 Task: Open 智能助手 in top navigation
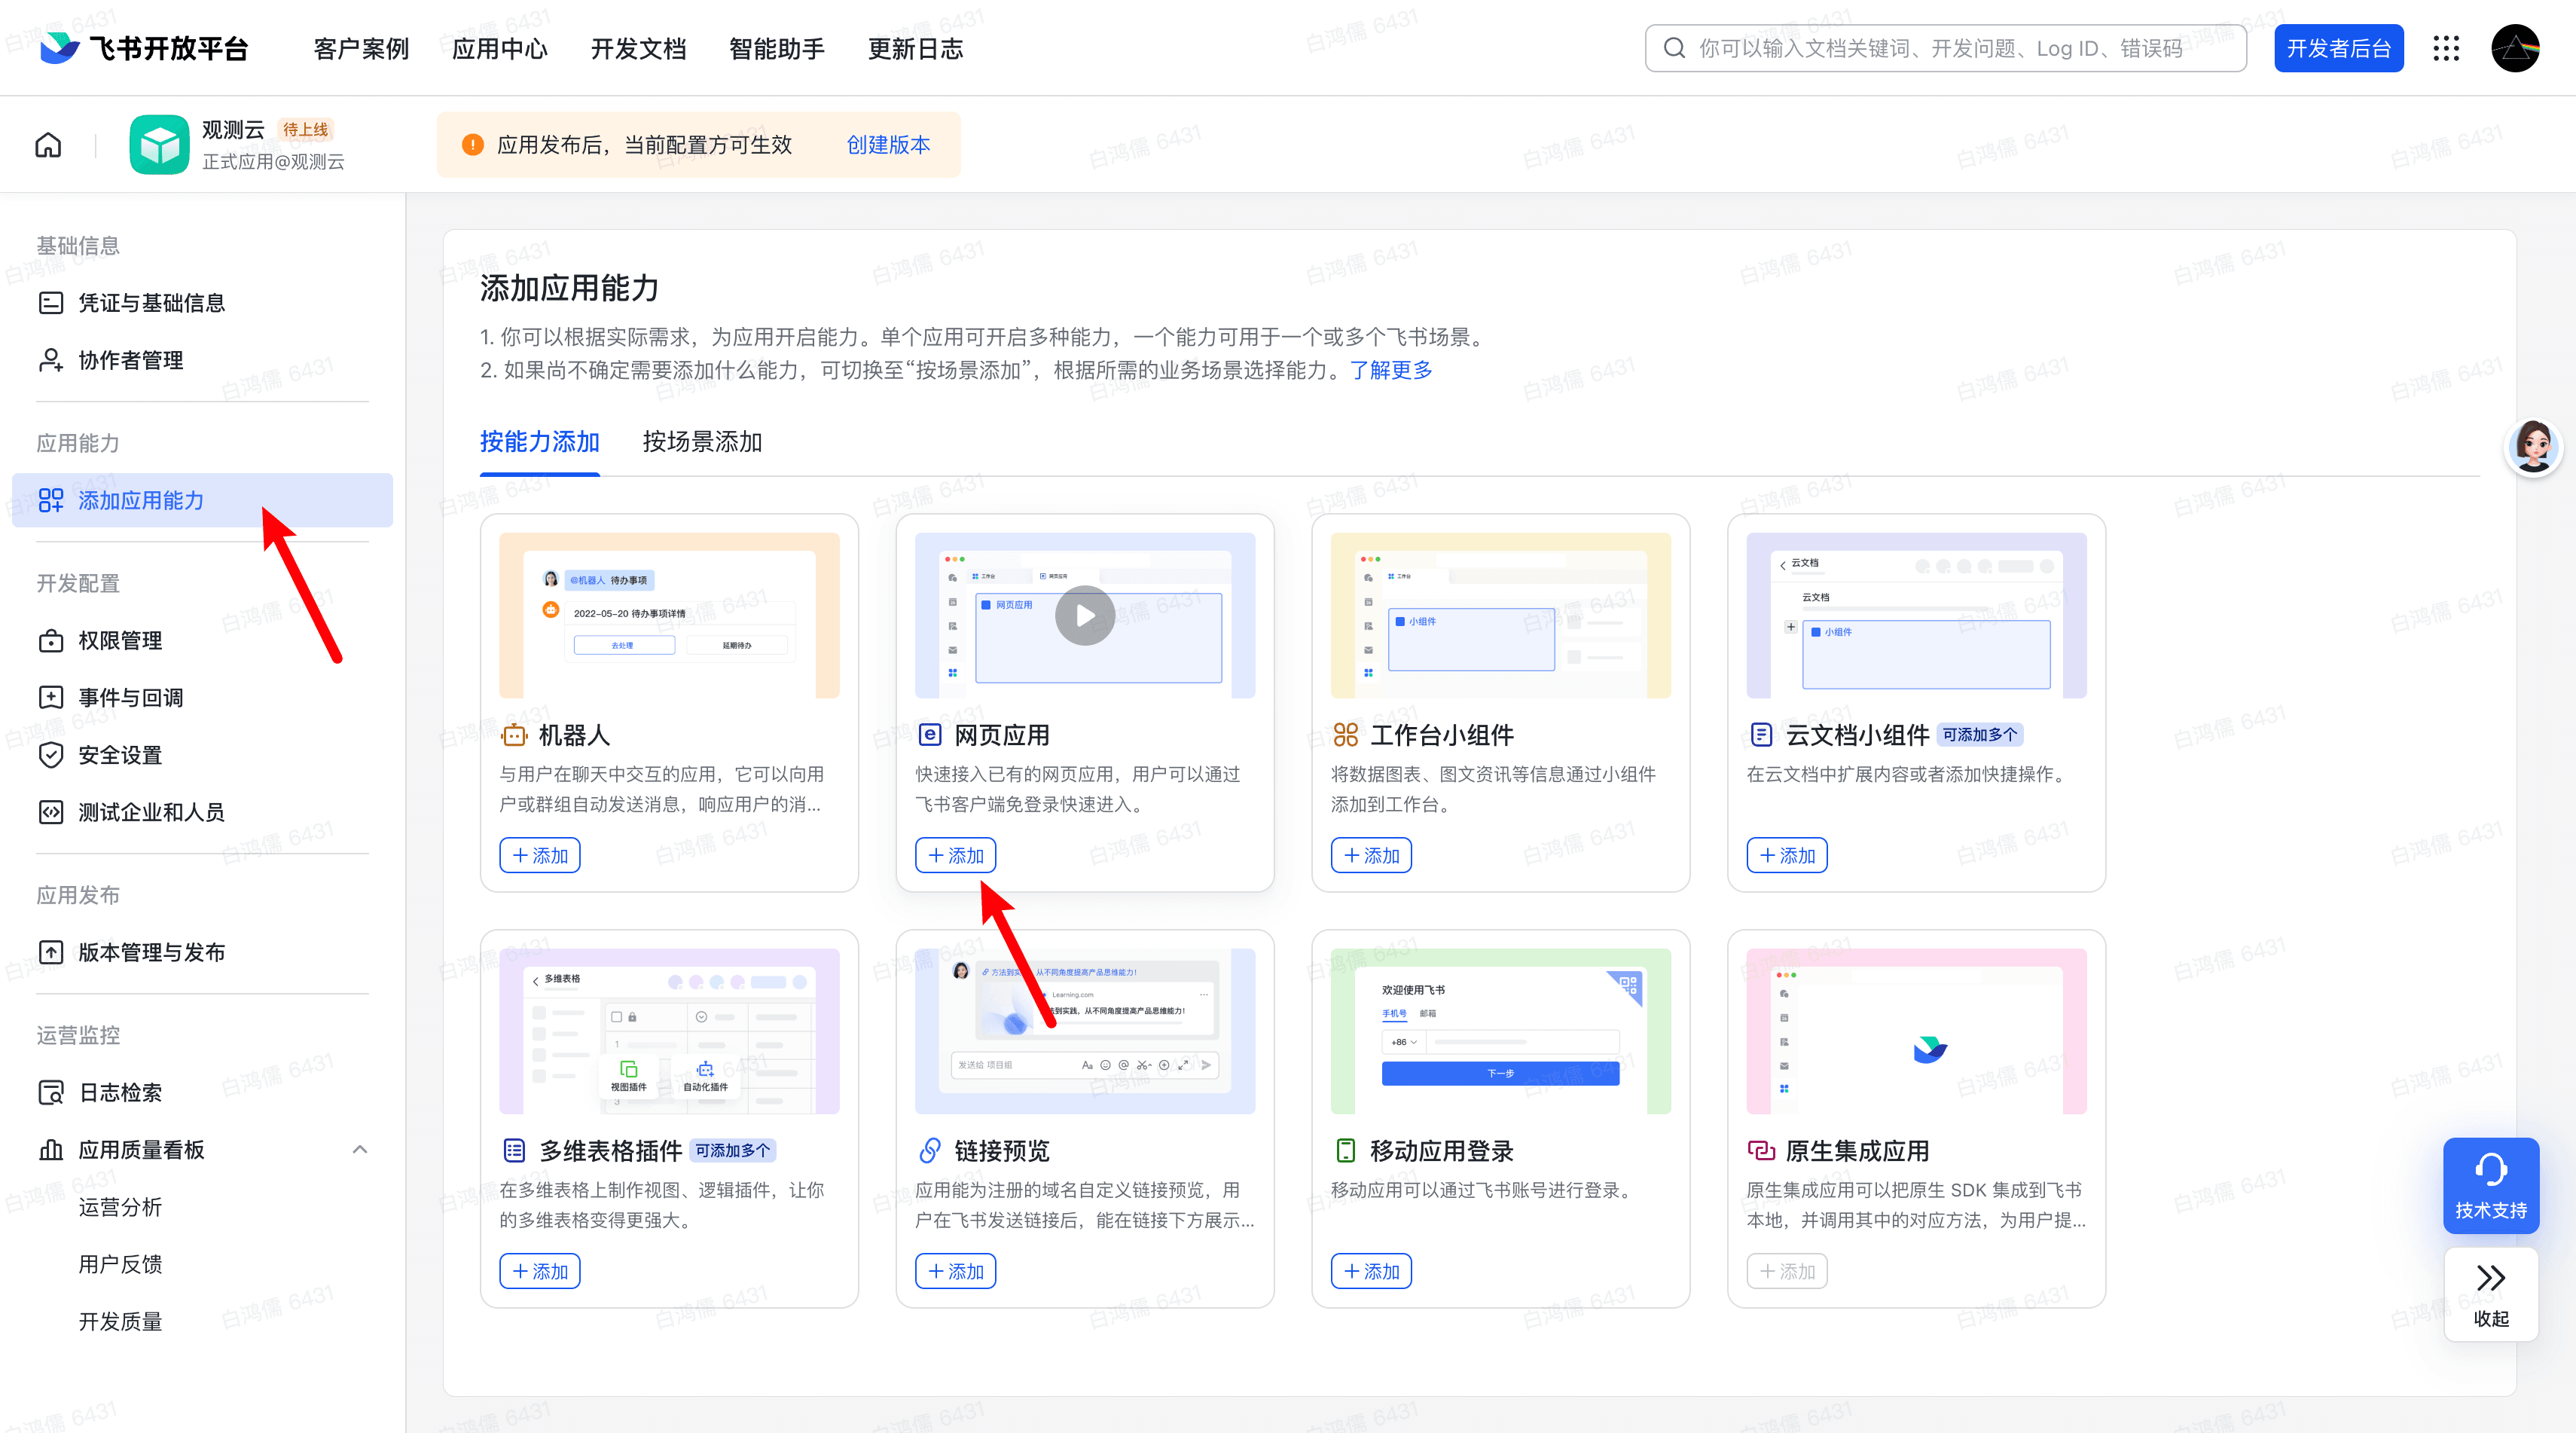[x=777, y=48]
